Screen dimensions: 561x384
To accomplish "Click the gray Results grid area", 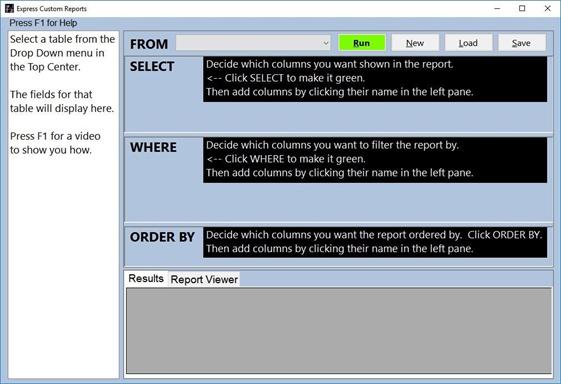I will (x=338, y=331).
